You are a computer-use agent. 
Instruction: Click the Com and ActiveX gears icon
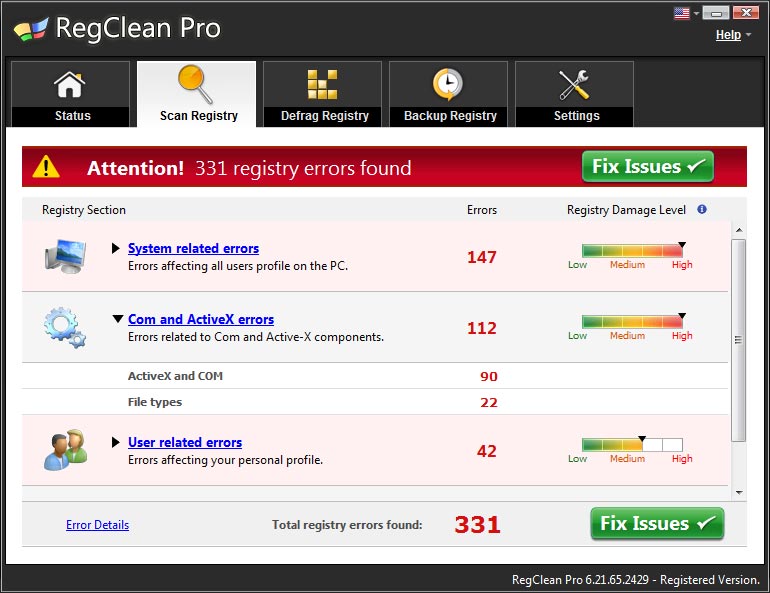tap(65, 327)
